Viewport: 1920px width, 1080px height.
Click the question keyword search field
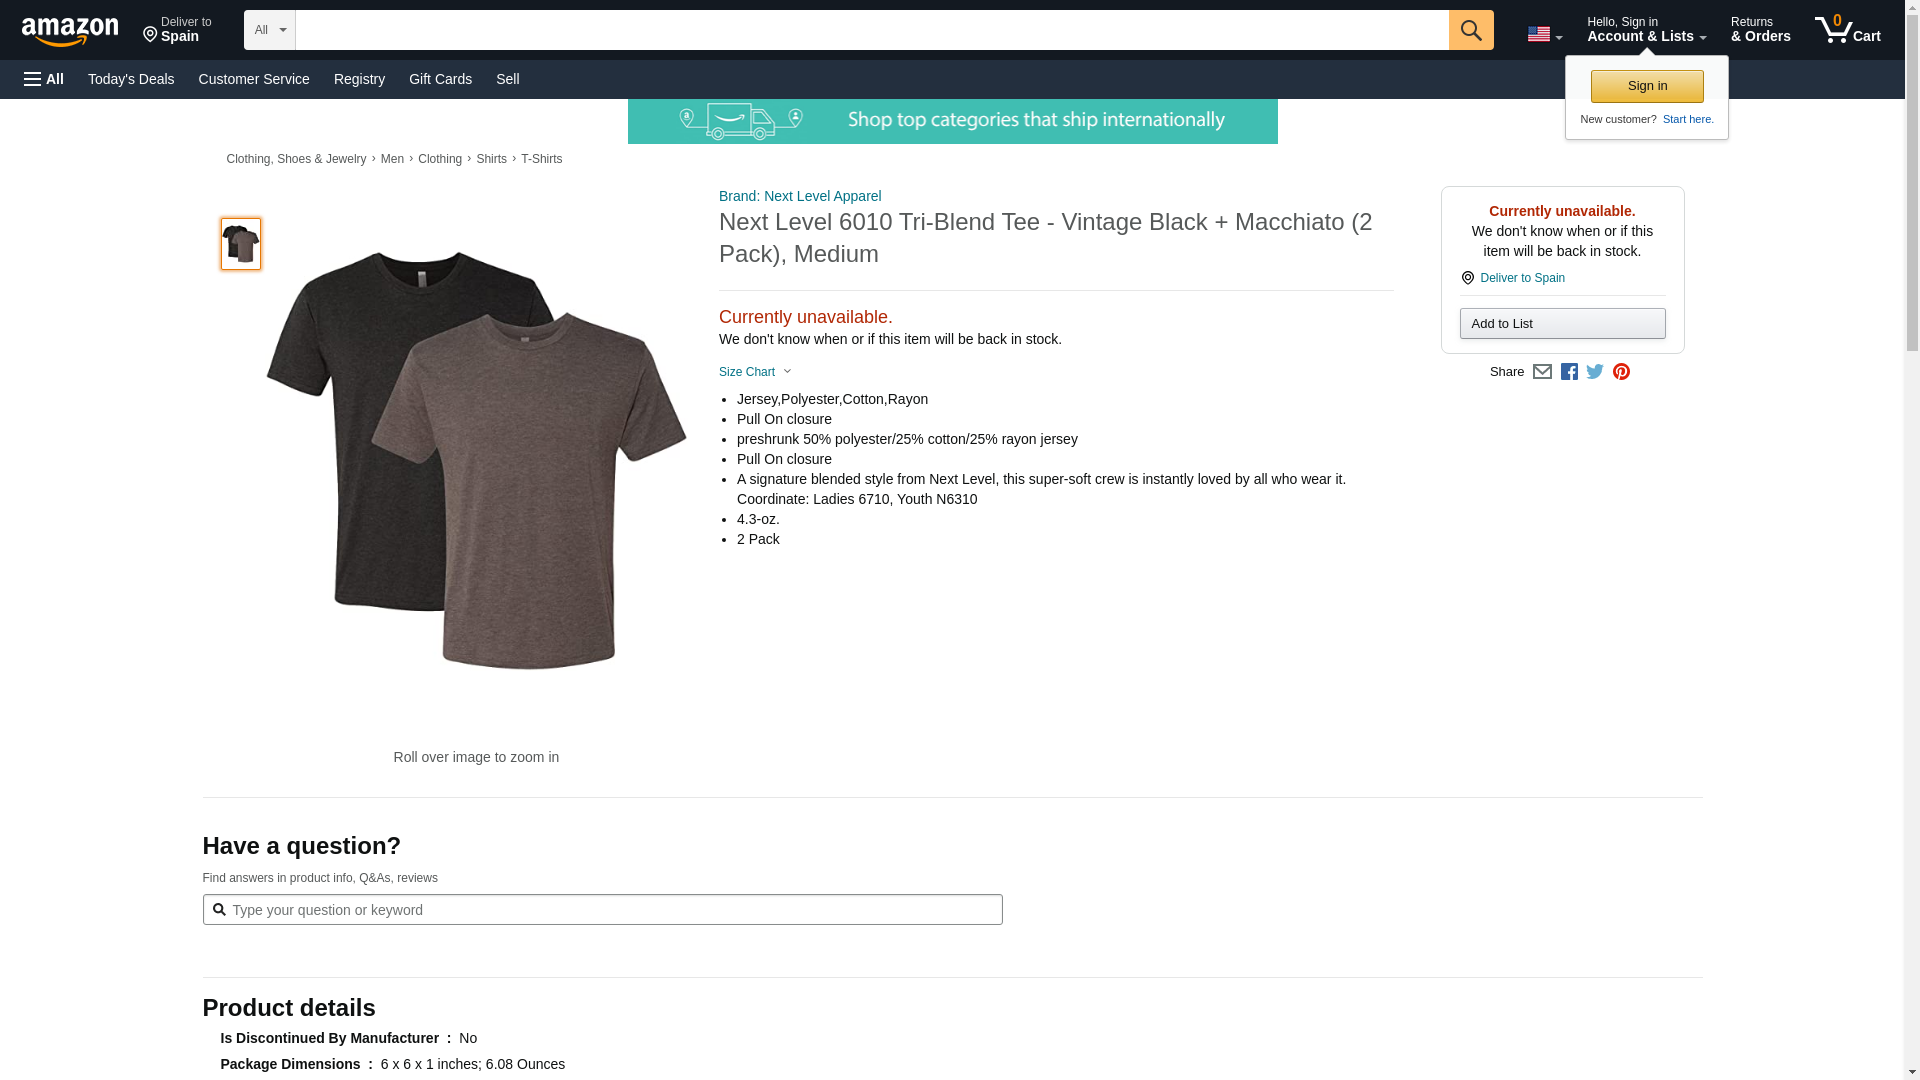(x=602, y=910)
